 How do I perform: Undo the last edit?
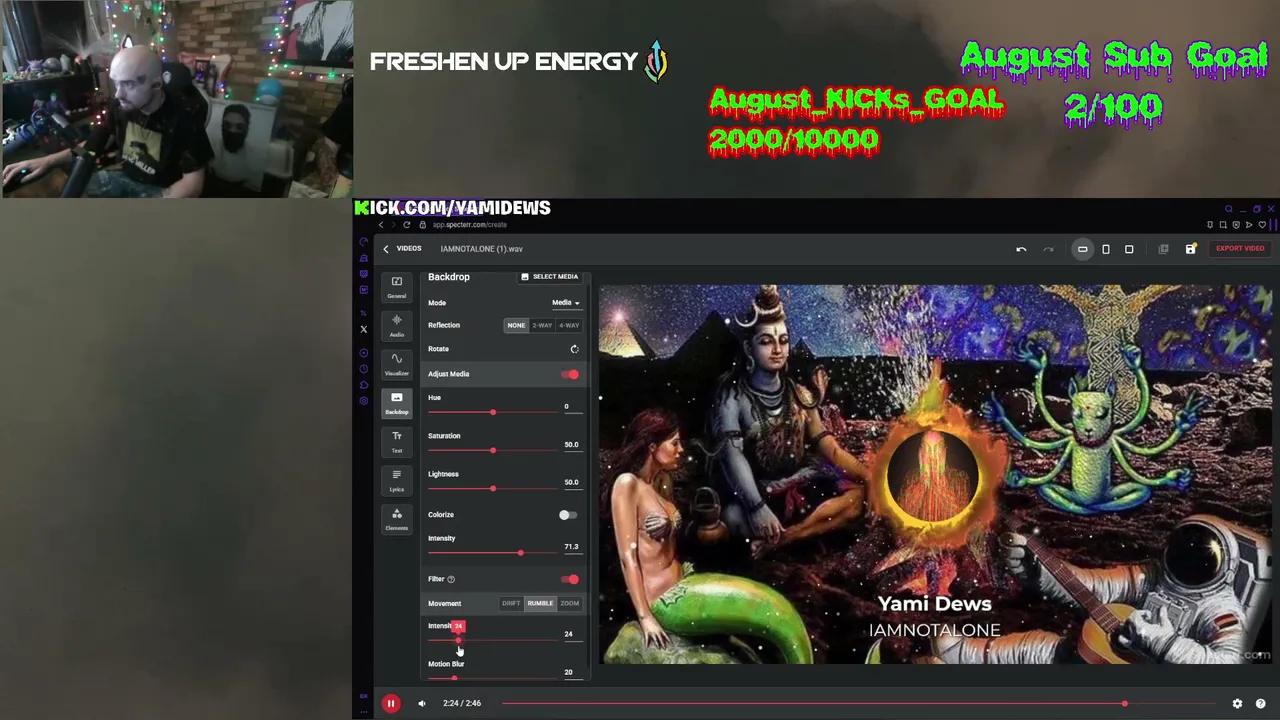(1021, 249)
